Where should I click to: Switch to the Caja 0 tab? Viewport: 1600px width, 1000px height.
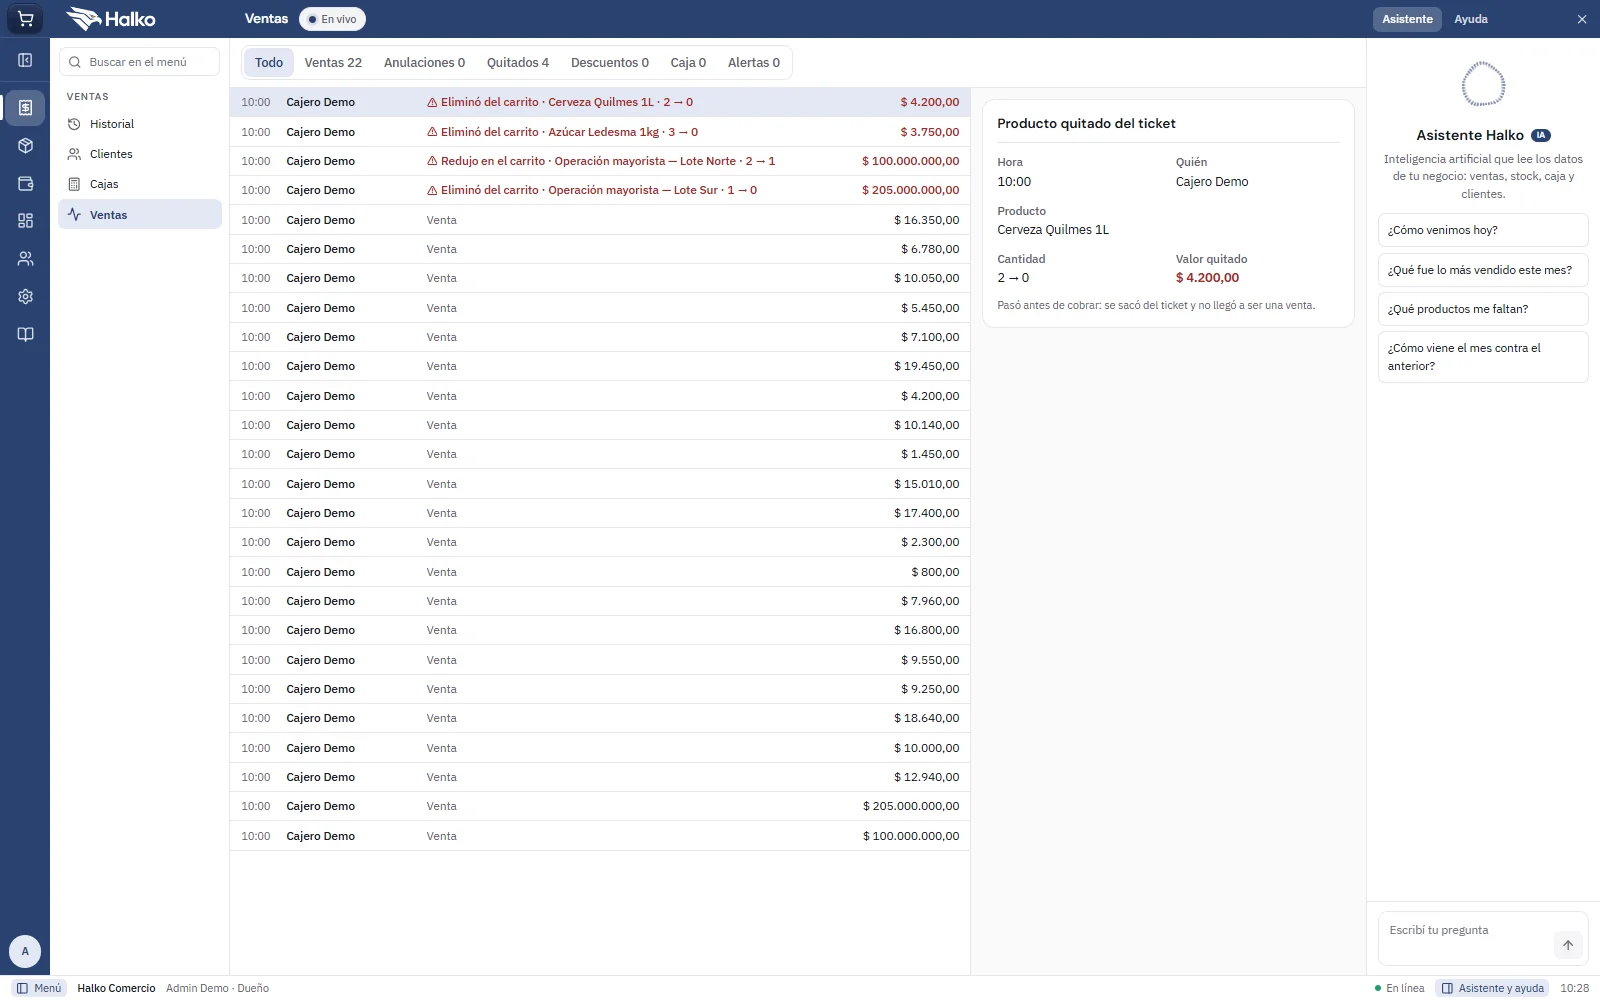(x=688, y=62)
